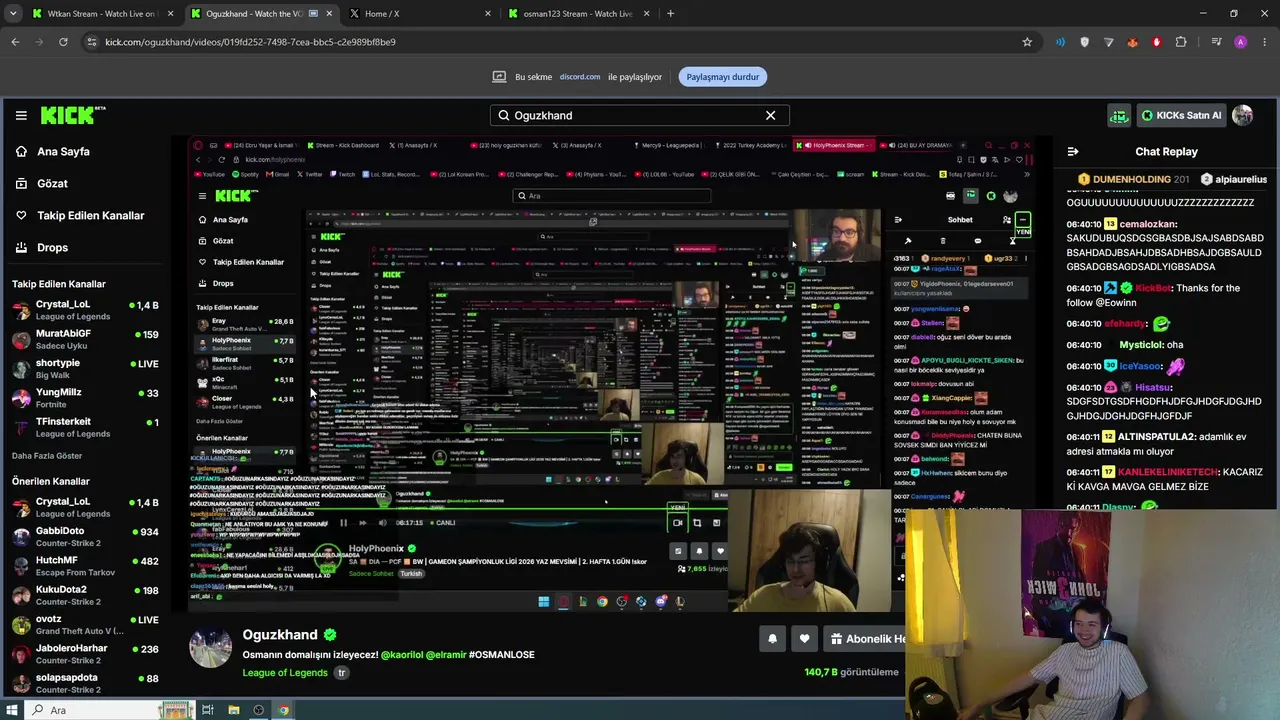The height and width of the screenshot is (720, 1280).
Task: Open the ALTINSPATULA2 username in chat
Action: [x=1156, y=437]
